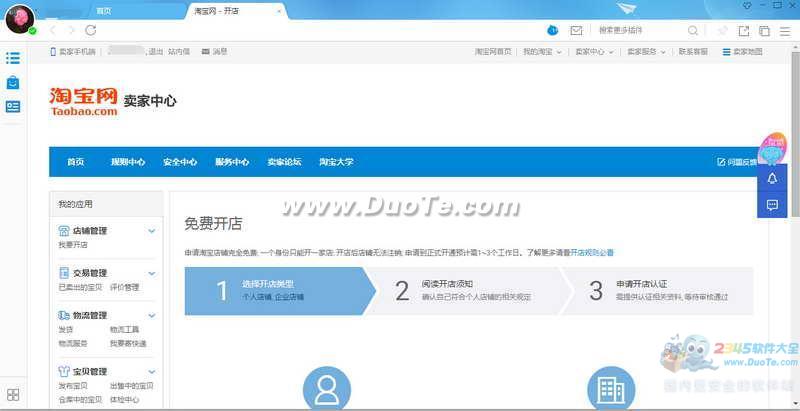Select the enterprise shop building icon
Image resolution: width=800 pixels, height=411 pixels.
pos(611,389)
